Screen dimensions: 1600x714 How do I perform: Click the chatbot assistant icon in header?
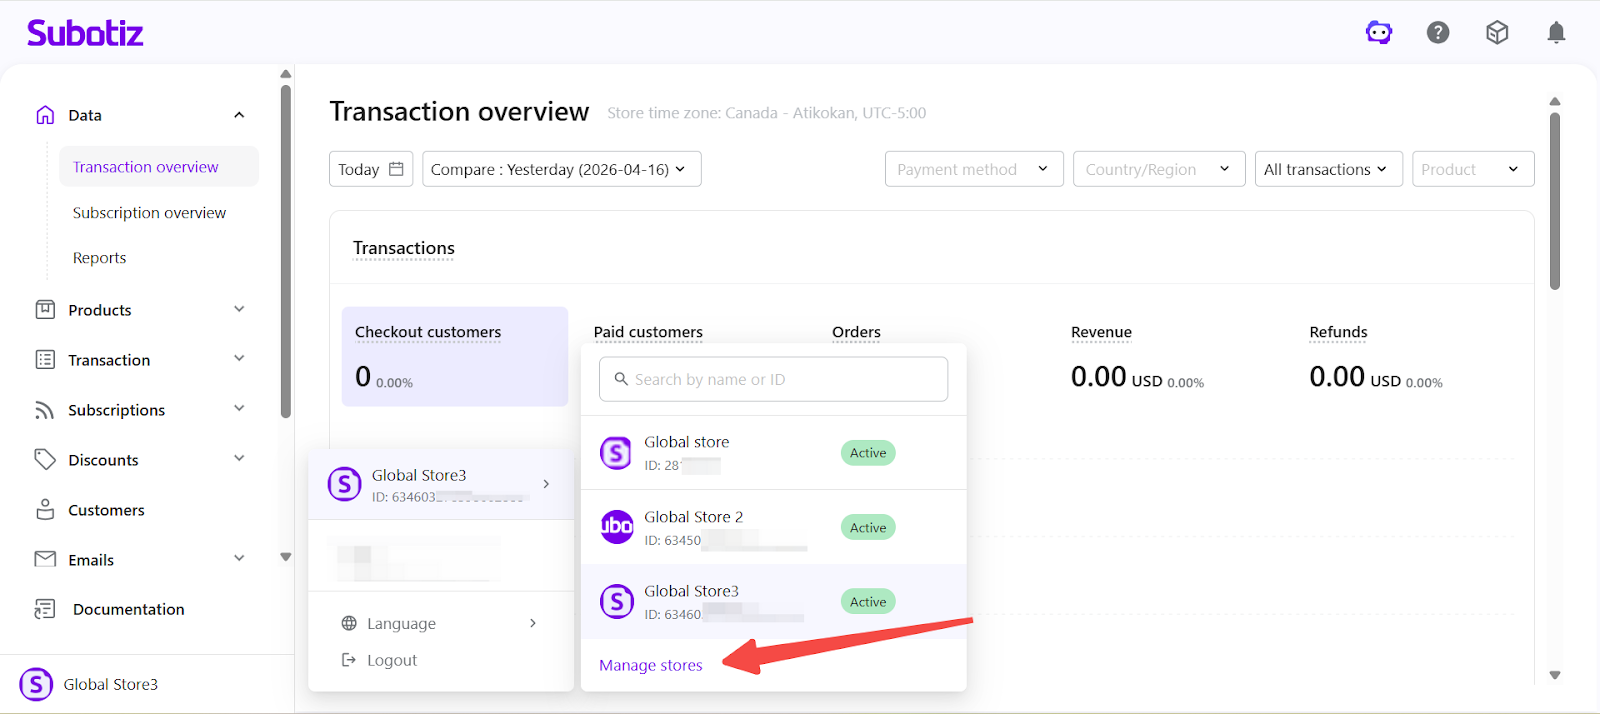pos(1379,33)
